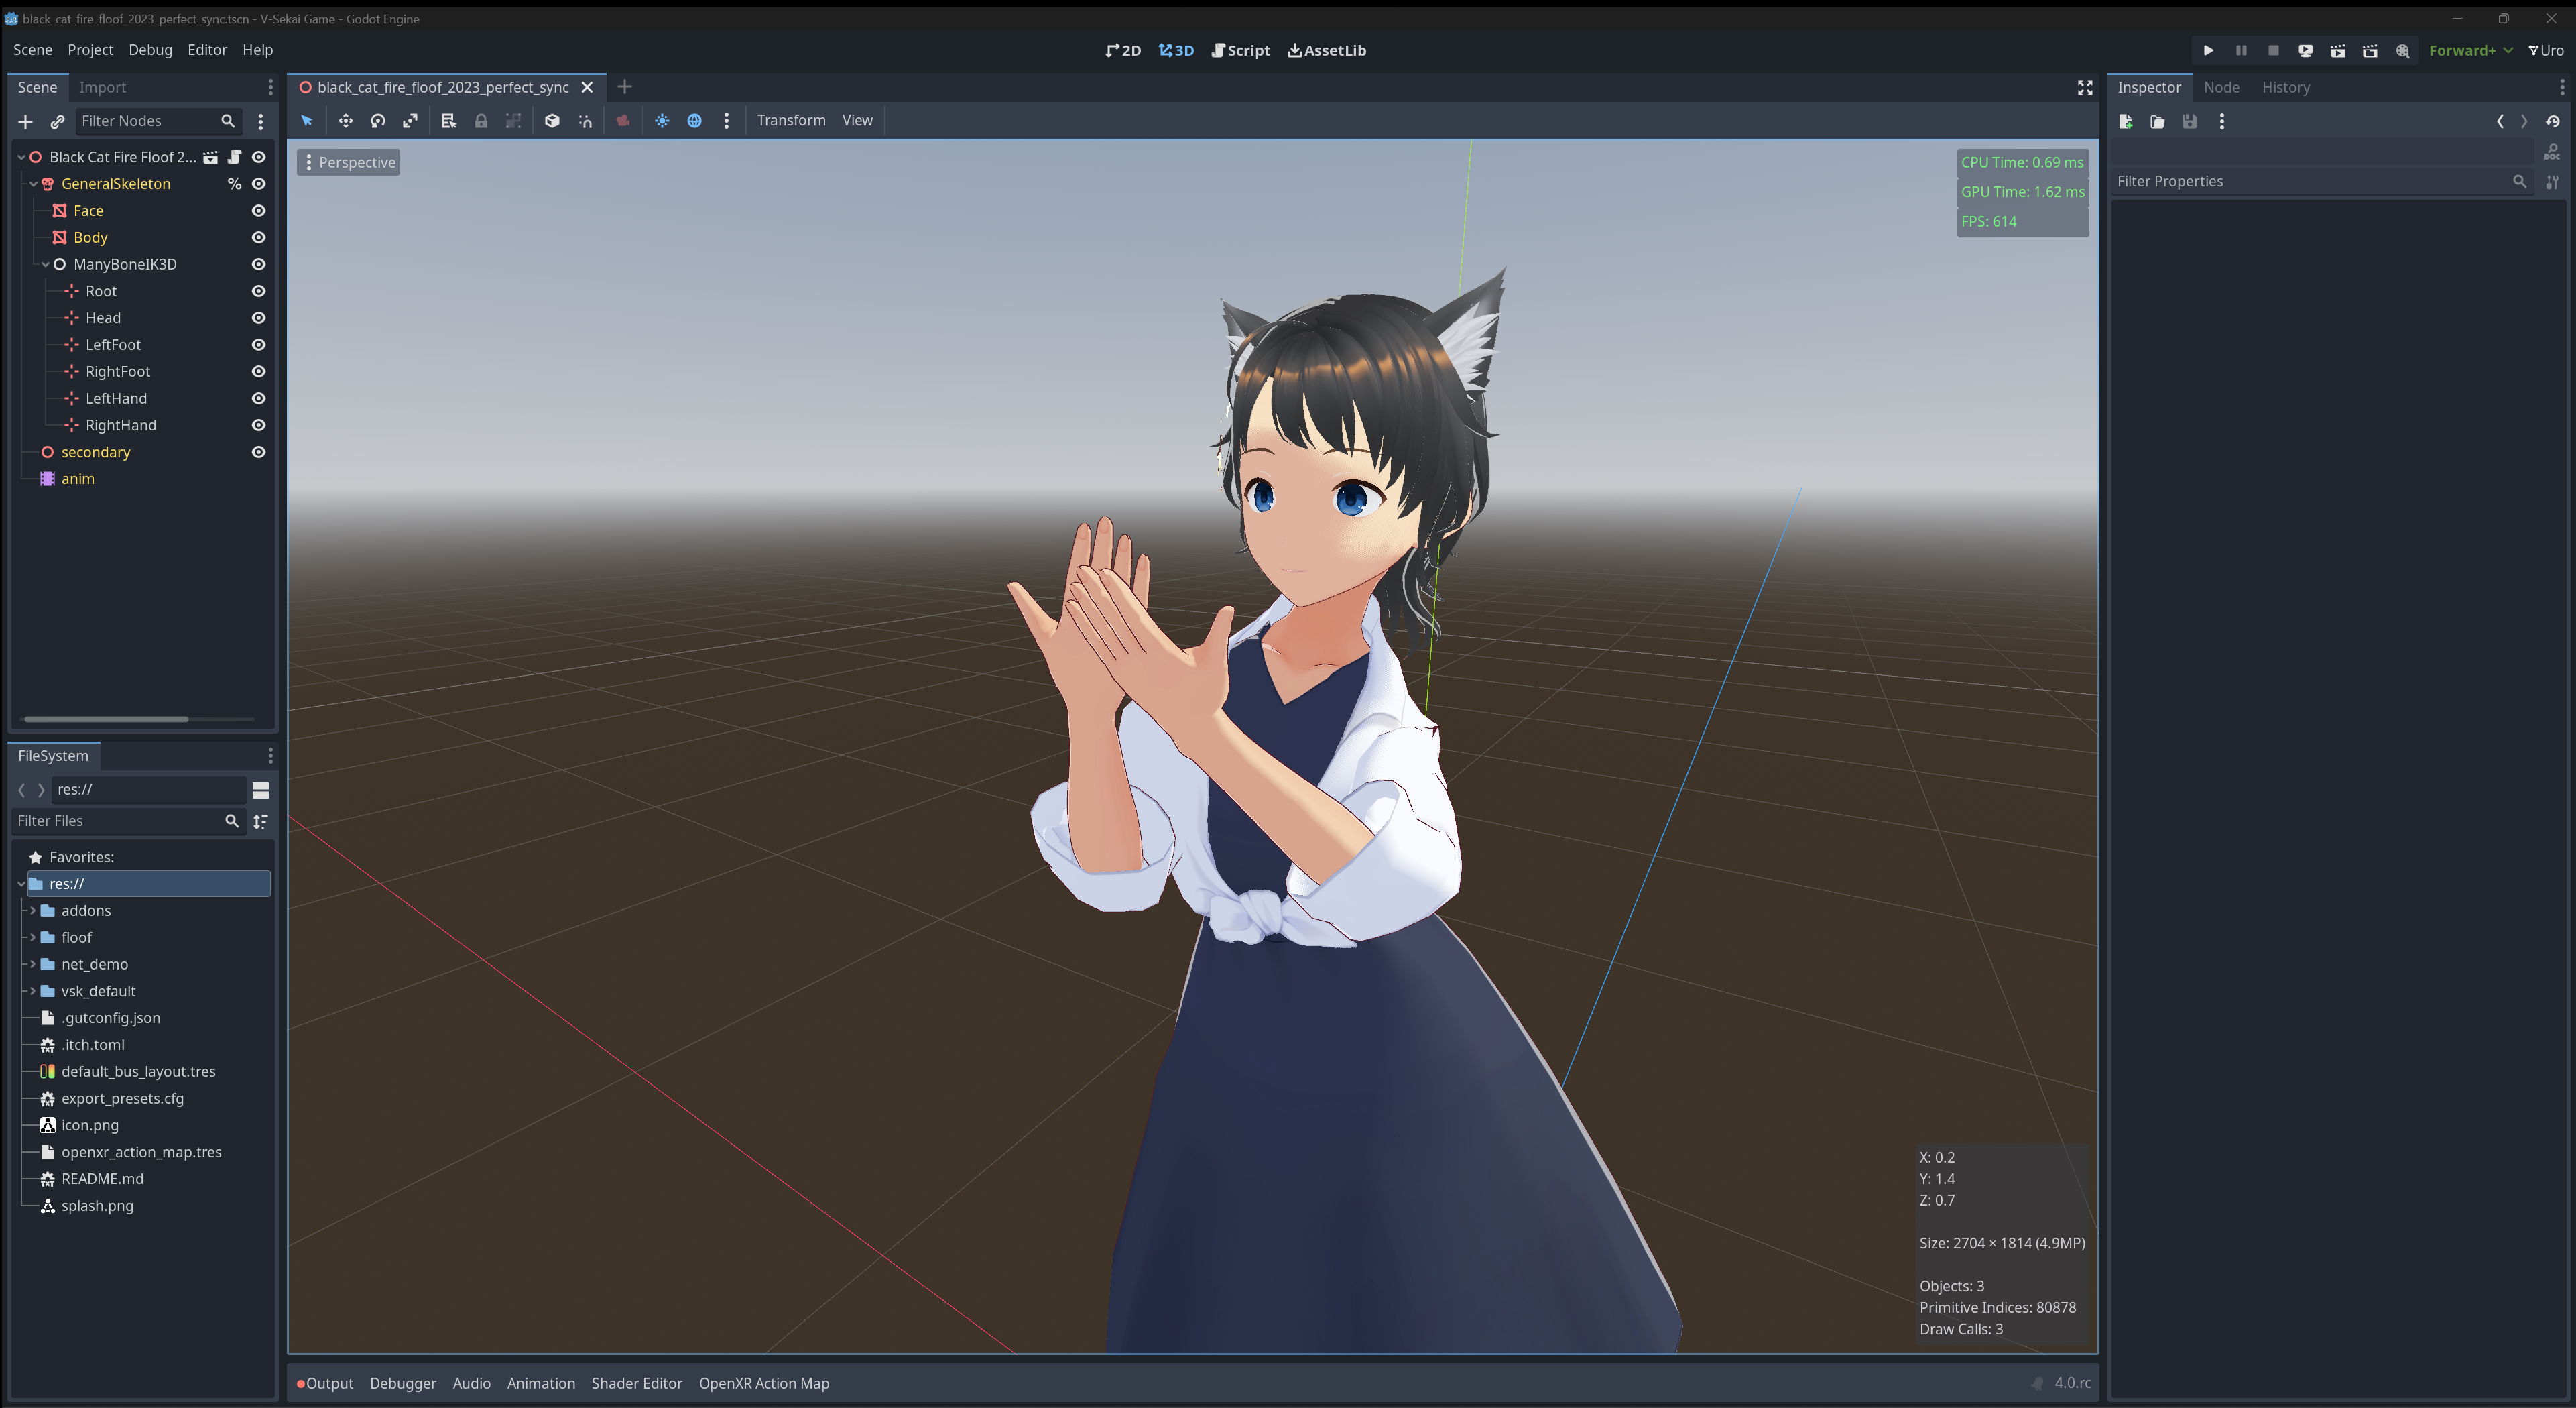2576x1408 pixels.
Task: Toggle distraction free mode icon
Action: [2085, 88]
